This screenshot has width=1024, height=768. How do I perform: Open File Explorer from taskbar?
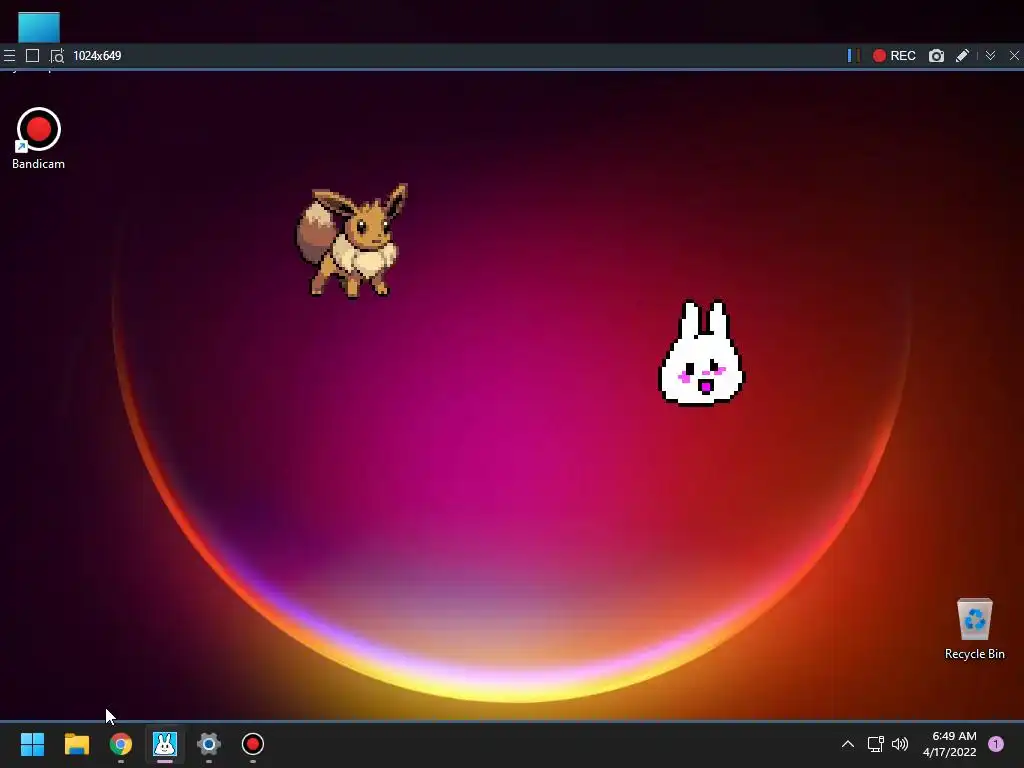tap(76, 744)
